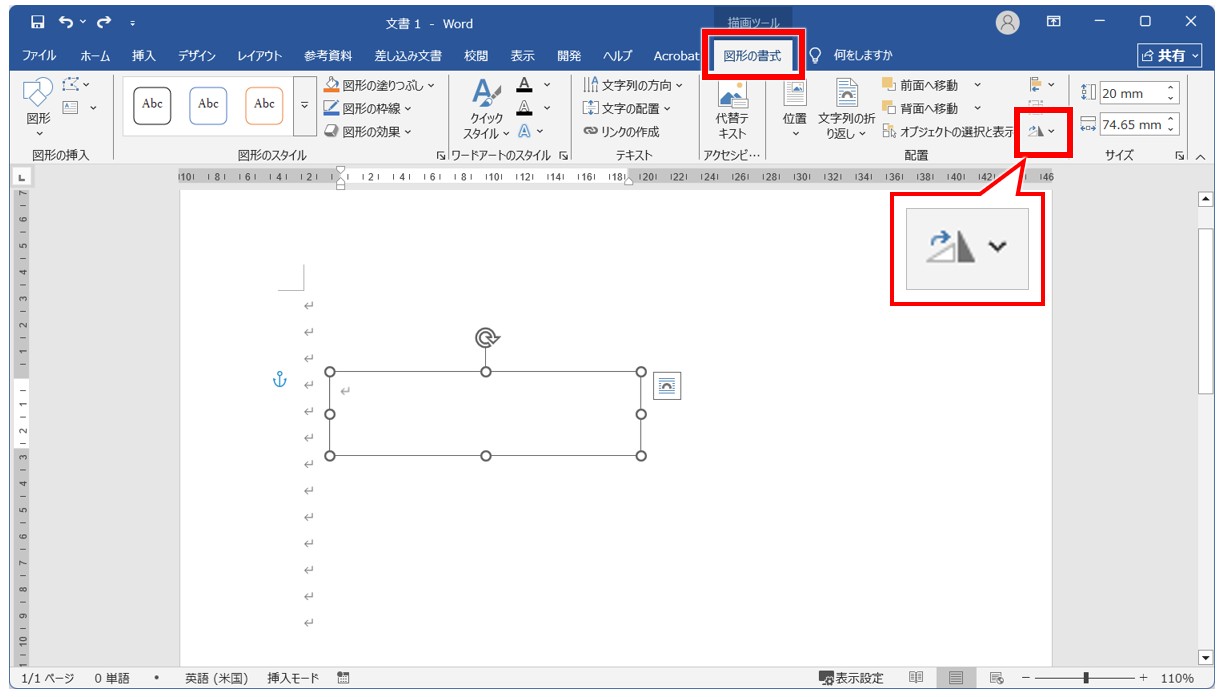Switch to the ホーム tab
Viewport: 1223px width, 697px height.
(x=95, y=56)
